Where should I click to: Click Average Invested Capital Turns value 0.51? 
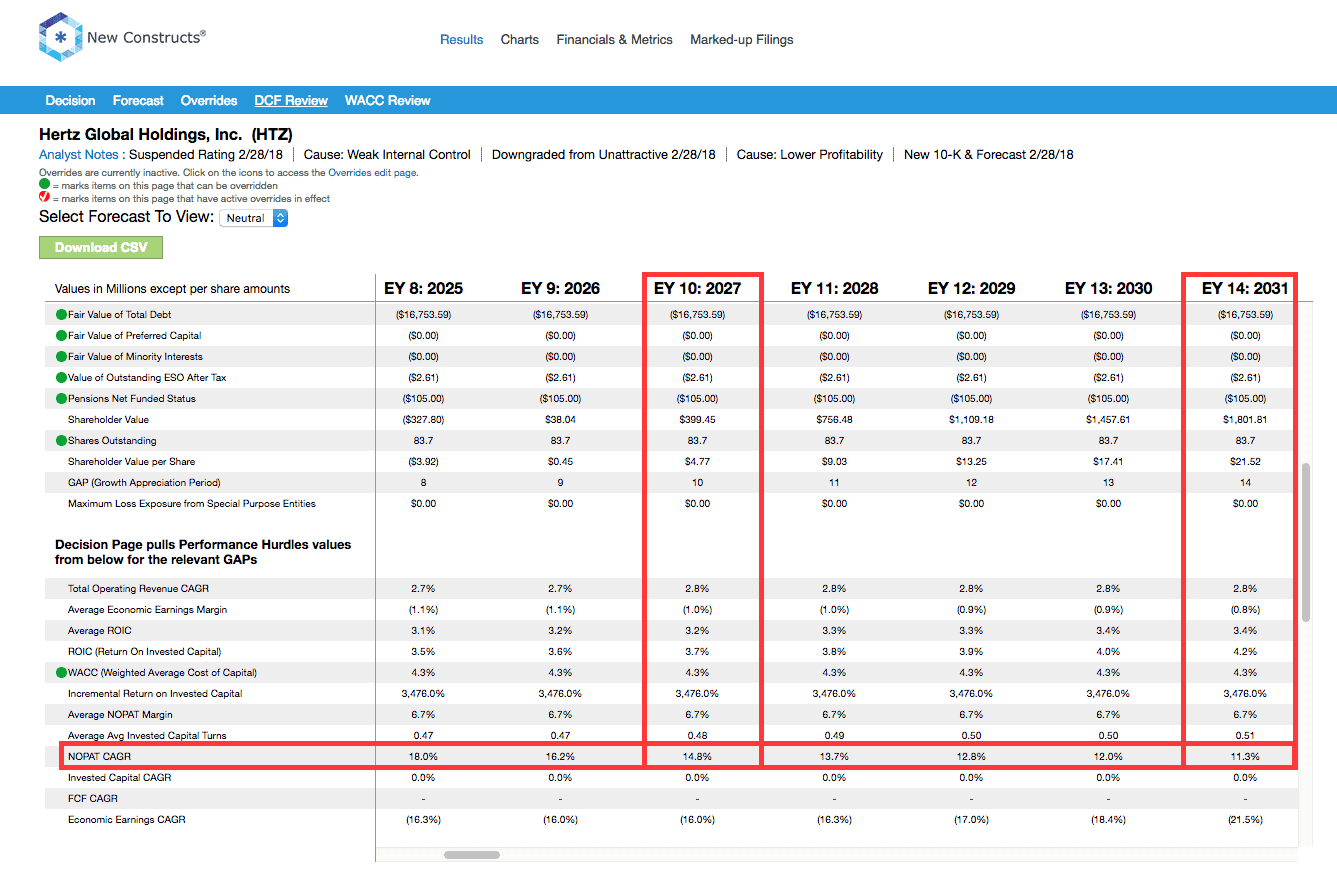[1245, 736]
